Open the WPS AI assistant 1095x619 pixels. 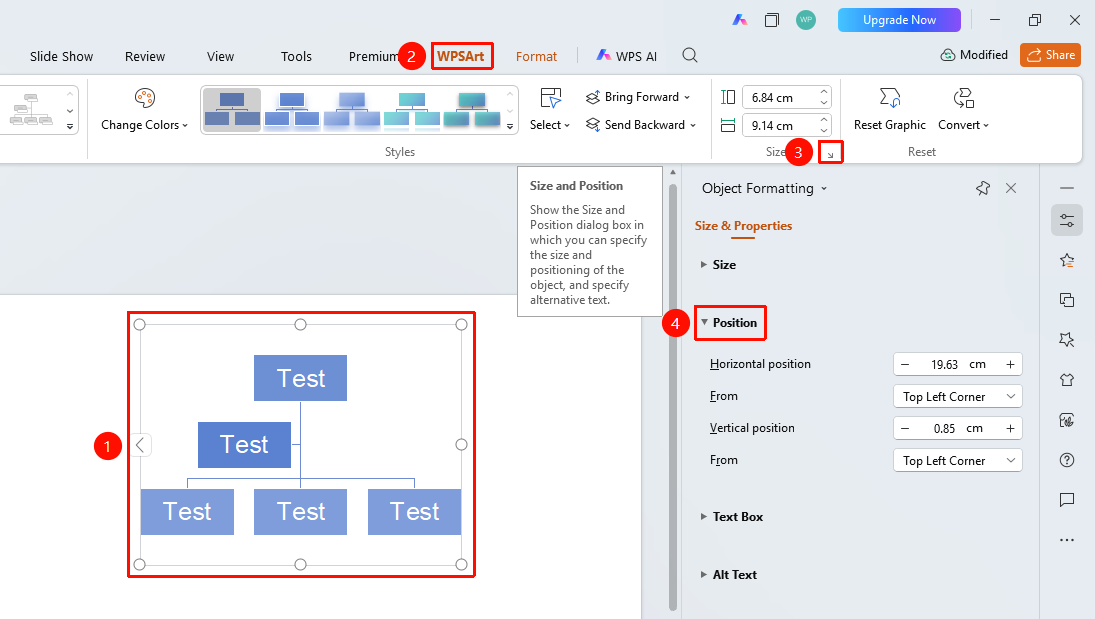pyautogui.click(x=626, y=56)
